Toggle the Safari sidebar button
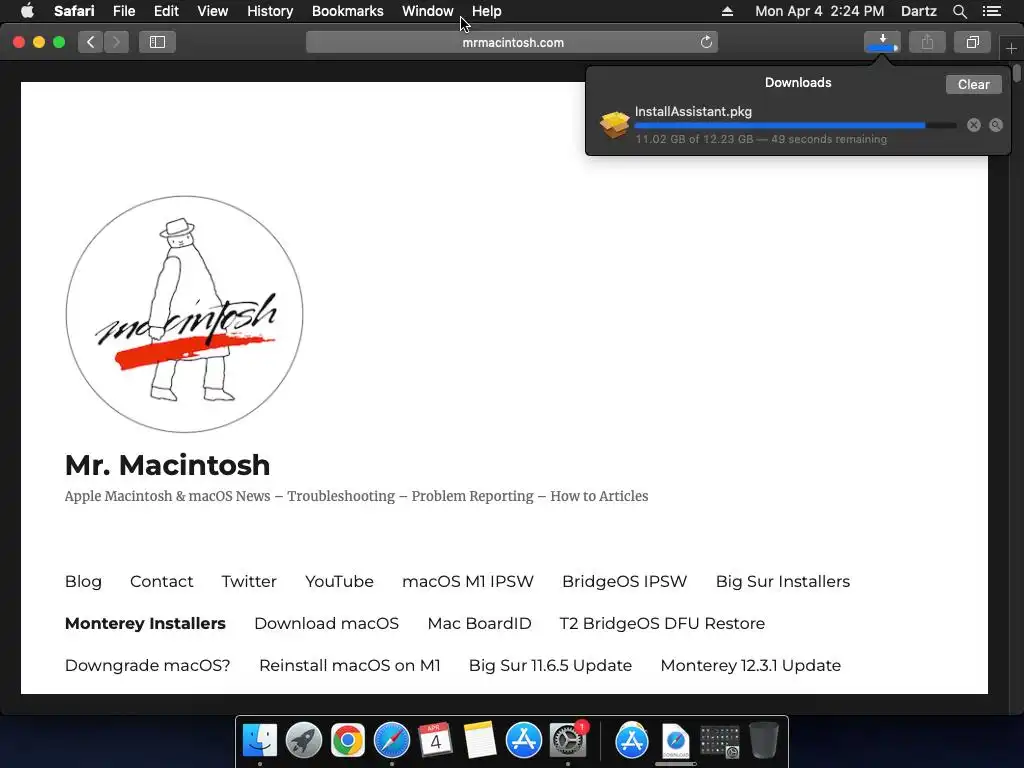This screenshot has height=768, width=1024. click(x=157, y=42)
